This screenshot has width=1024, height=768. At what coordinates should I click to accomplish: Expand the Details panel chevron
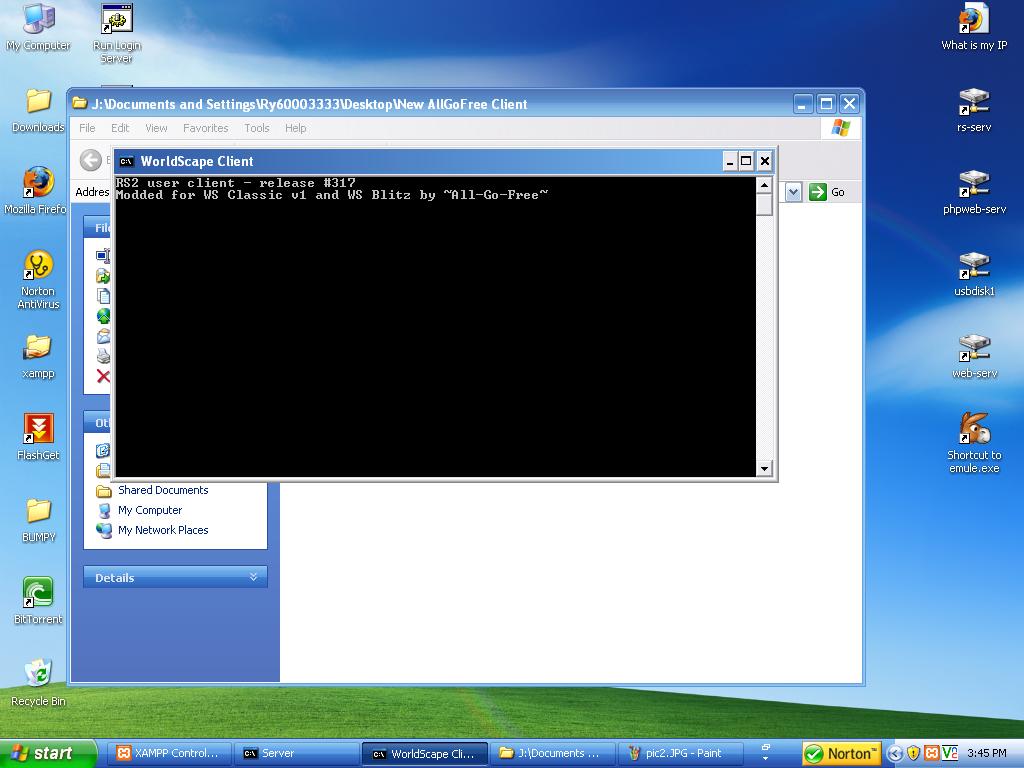tap(253, 577)
